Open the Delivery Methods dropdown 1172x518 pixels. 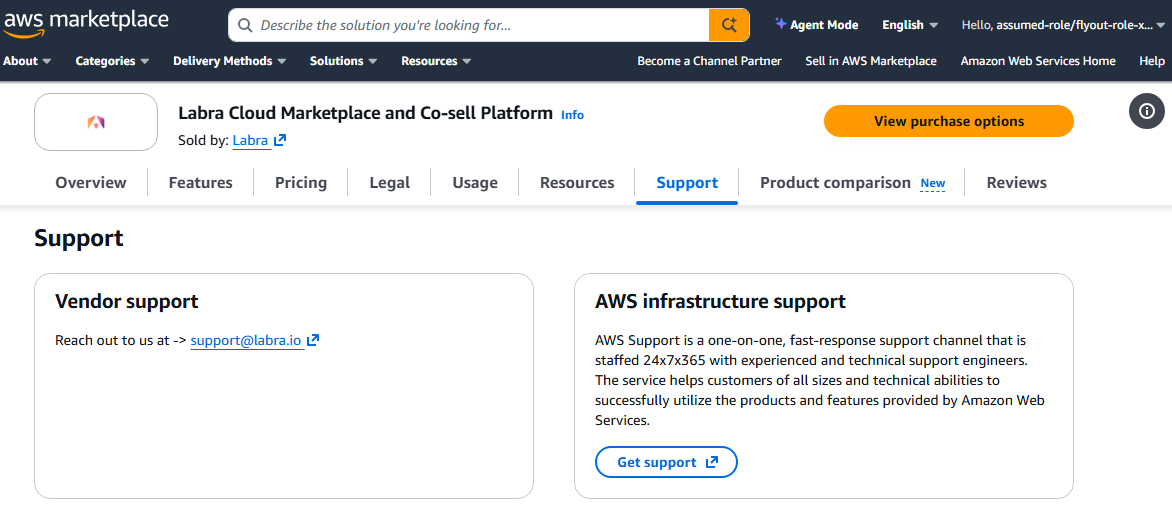[x=229, y=61]
